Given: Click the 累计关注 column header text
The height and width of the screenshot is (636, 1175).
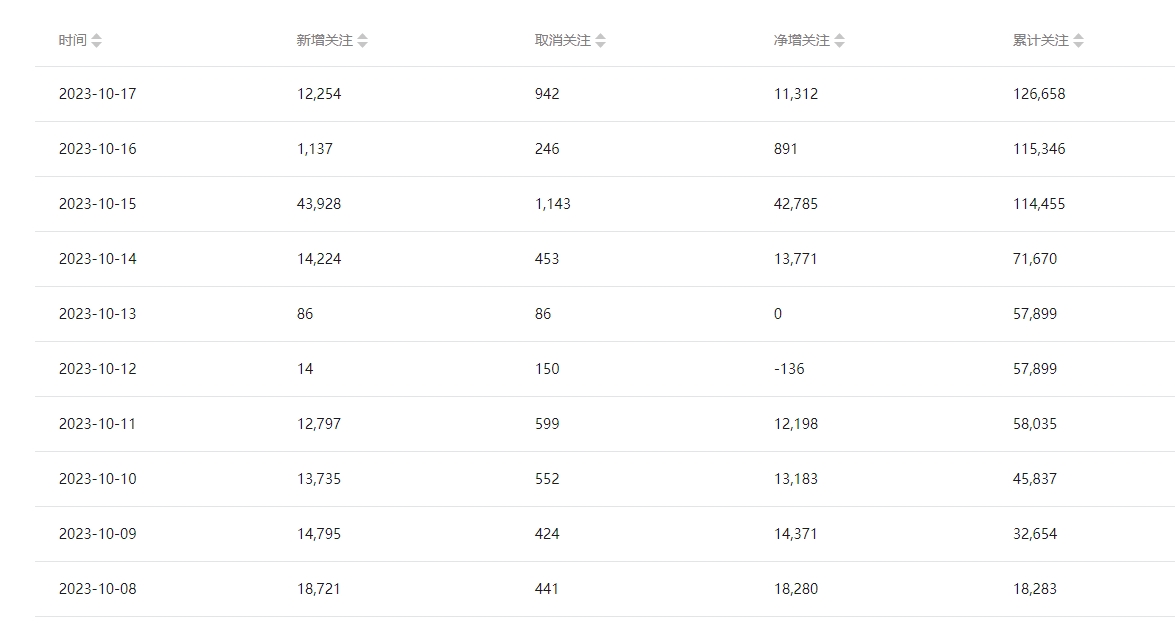Looking at the screenshot, I should (x=1040, y=41).
